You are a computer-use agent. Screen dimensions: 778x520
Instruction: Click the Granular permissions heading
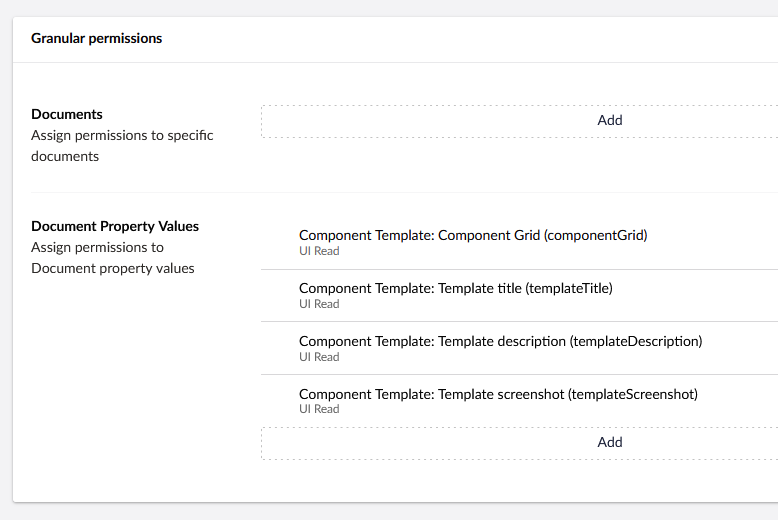(96, 39)
